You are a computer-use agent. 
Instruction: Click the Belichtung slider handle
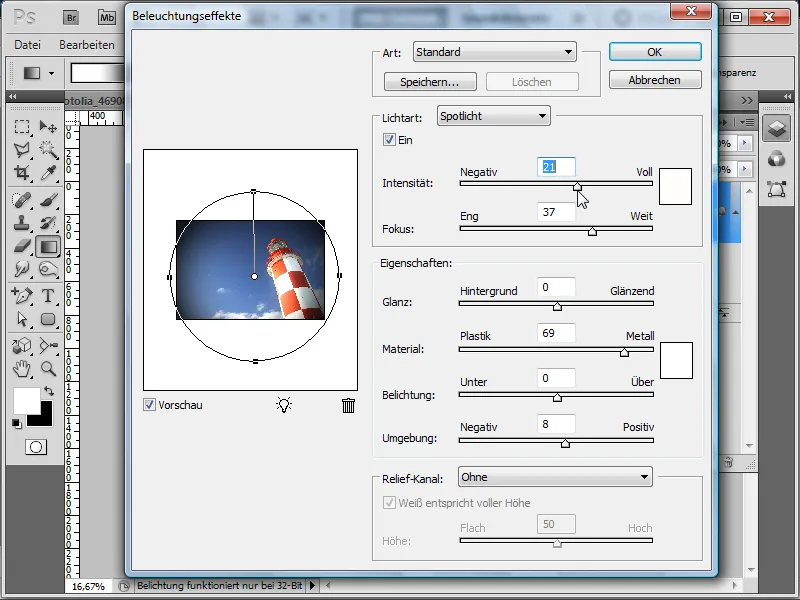(x=557, y=397)
